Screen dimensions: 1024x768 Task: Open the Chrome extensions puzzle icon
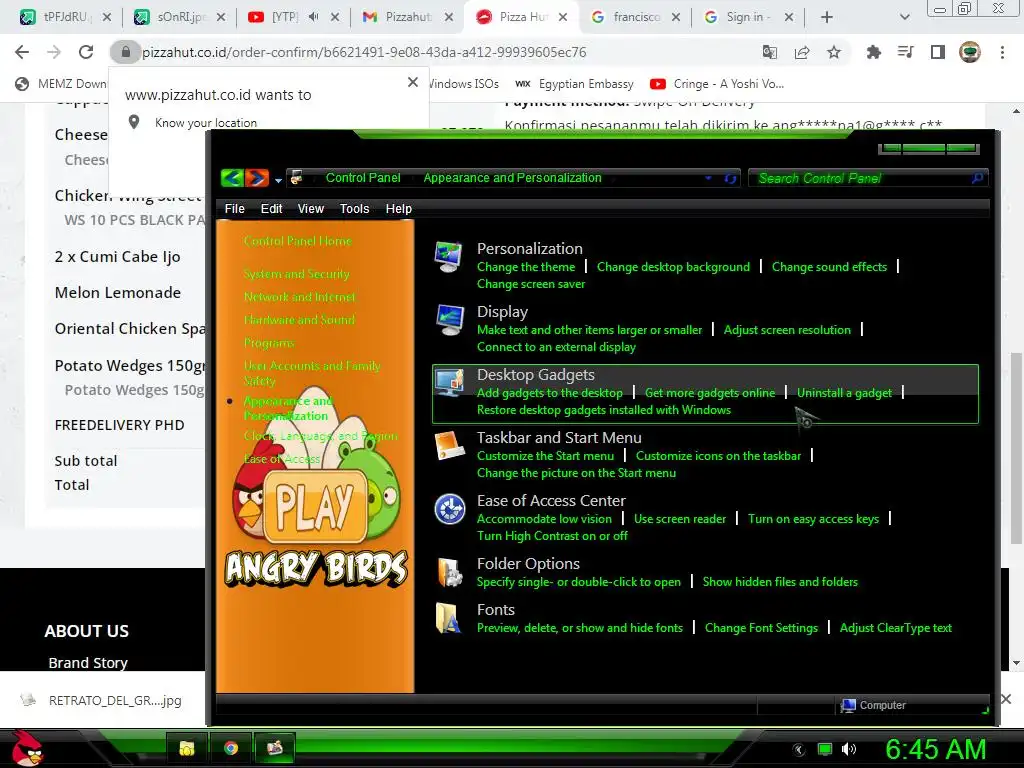873,52
